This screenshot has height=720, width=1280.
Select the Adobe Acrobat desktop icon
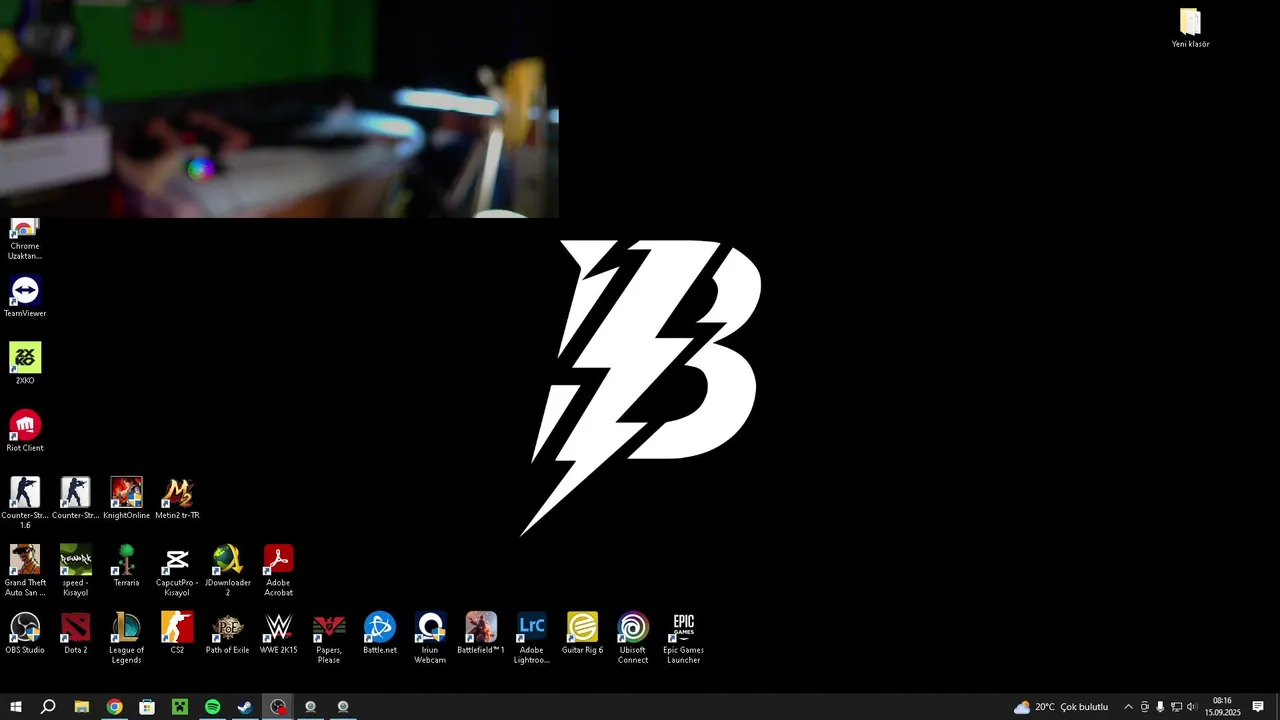(x=278, y=570)
